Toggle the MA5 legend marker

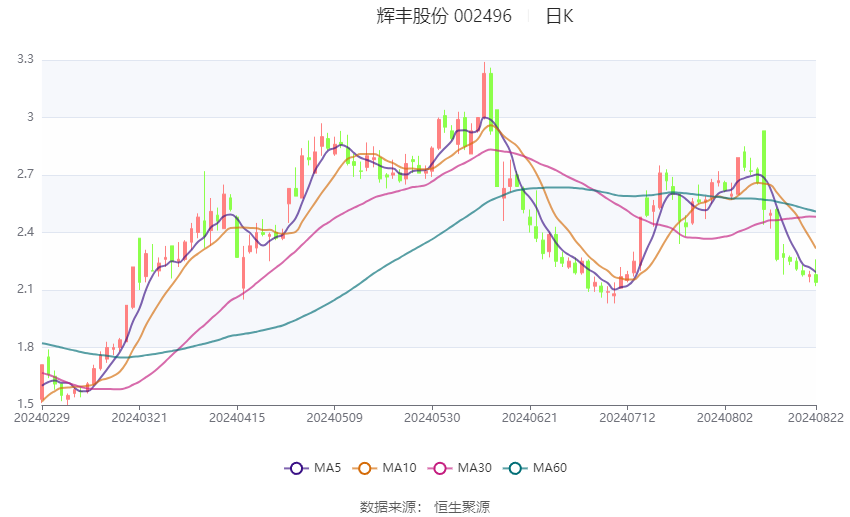tap(297, 468)
